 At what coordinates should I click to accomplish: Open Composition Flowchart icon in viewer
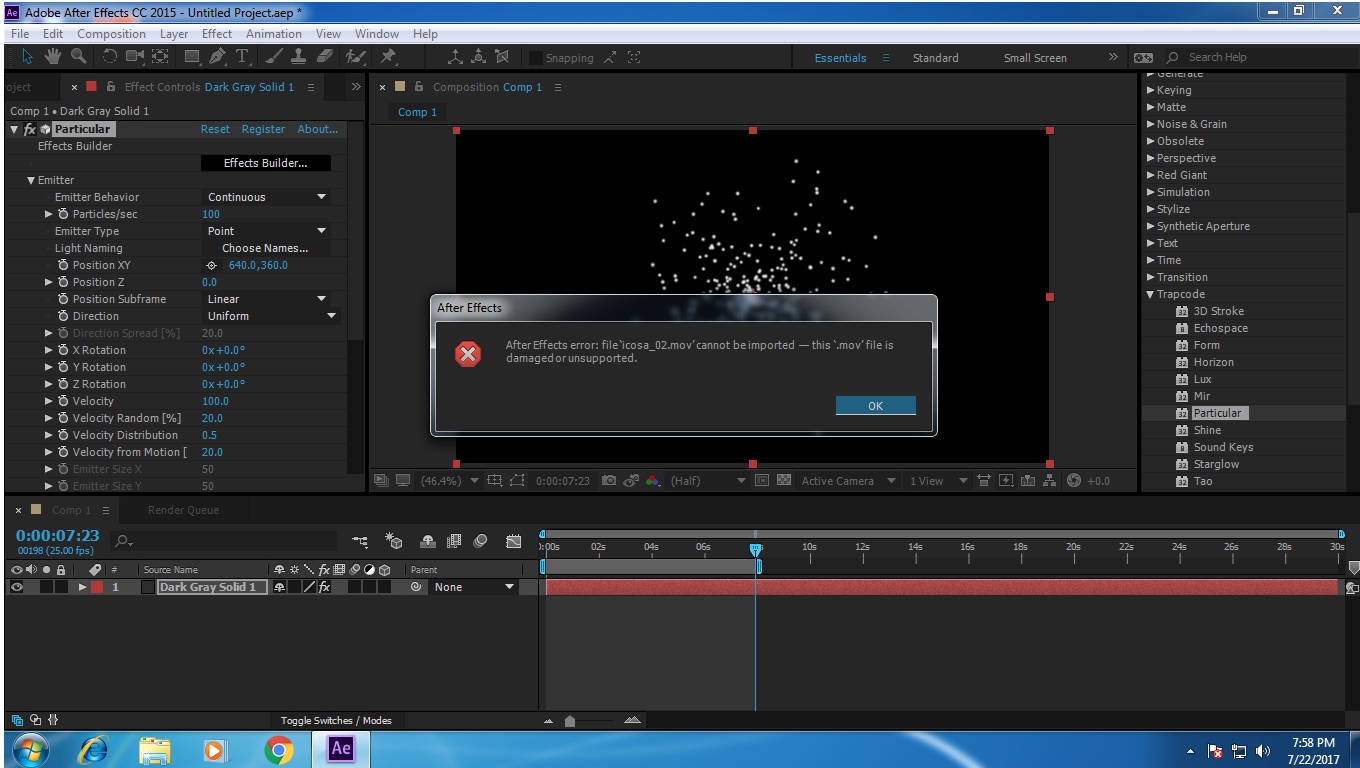click(x=1049, y=481)
